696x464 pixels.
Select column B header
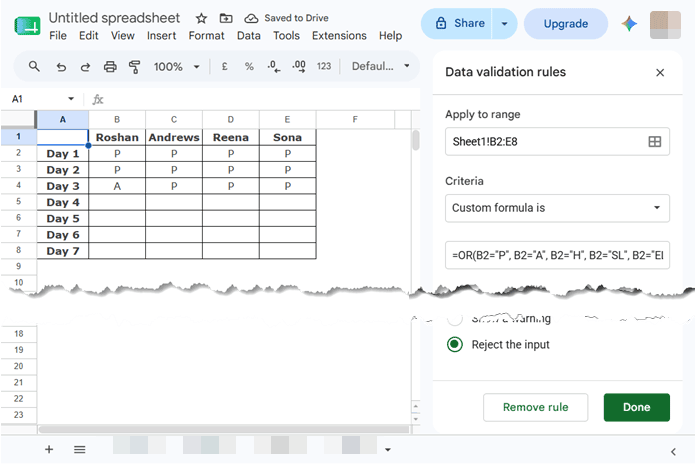coord(117,119)
